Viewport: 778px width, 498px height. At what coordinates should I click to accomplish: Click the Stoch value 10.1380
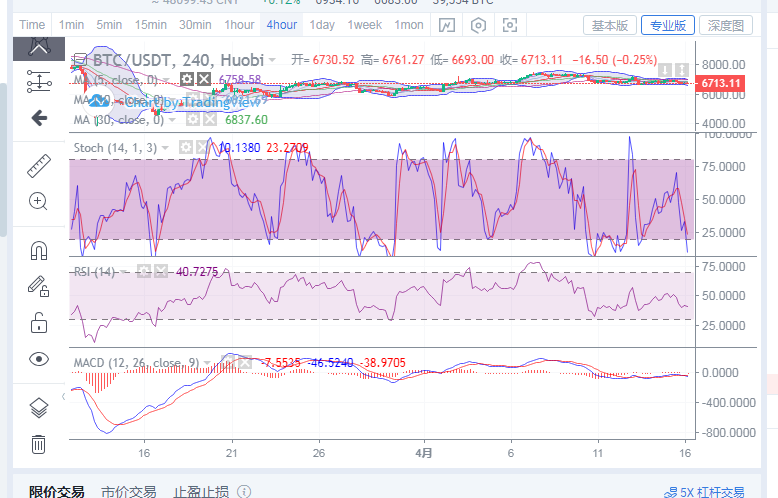coord(239,148)
